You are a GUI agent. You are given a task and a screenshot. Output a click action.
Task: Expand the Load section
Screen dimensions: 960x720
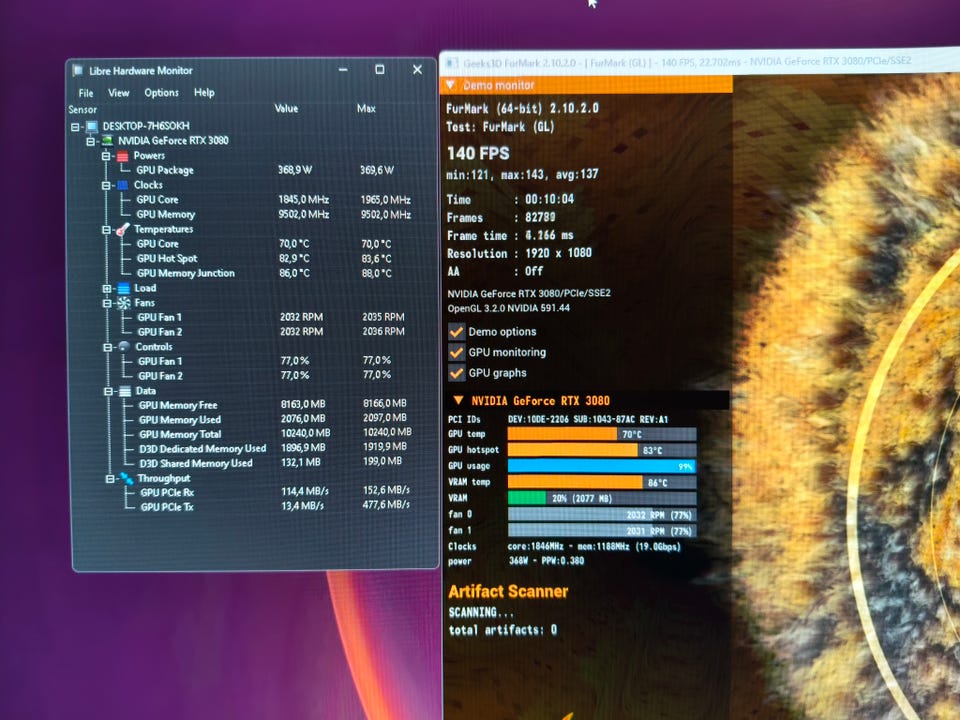(x=107, y=289)
